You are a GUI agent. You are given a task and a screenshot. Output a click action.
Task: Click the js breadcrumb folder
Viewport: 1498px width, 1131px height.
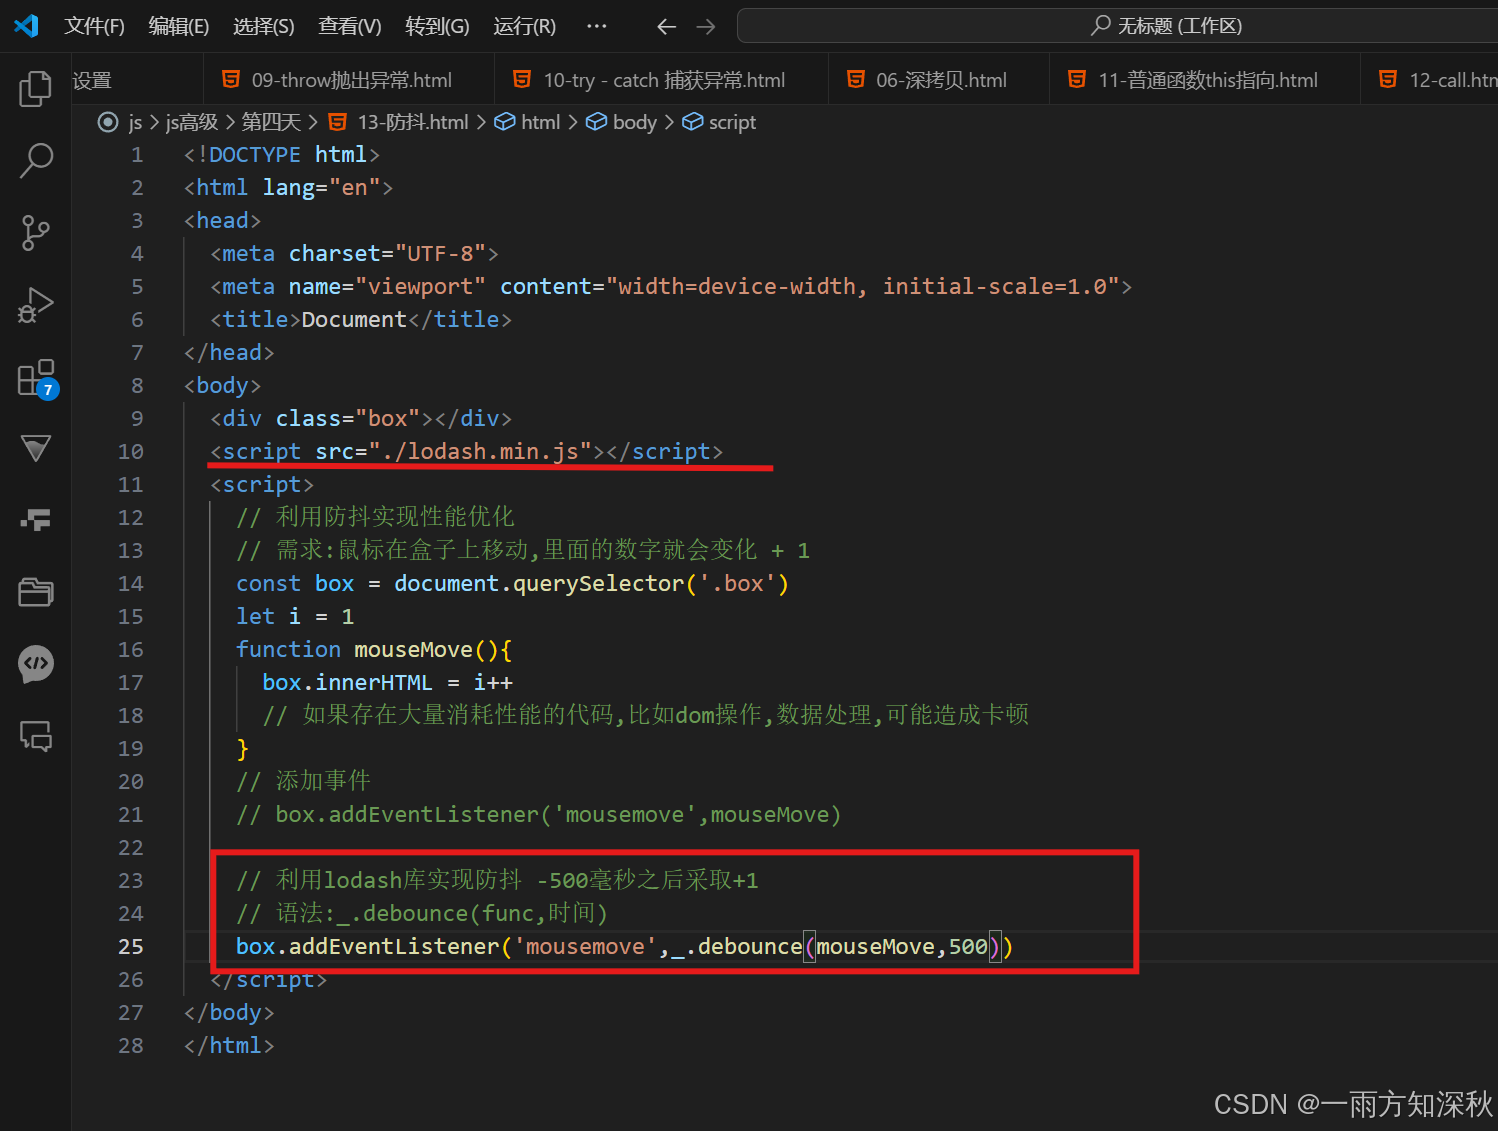135,122
